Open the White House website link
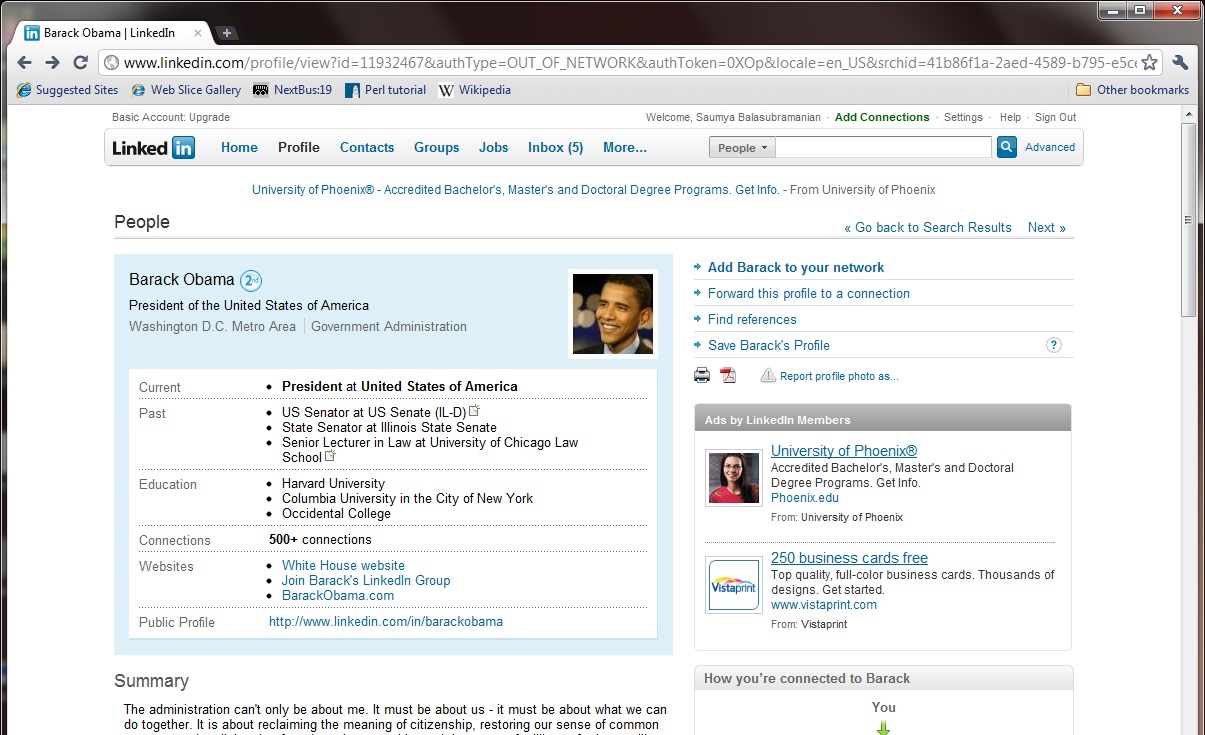1205x735 pixels. click(343, 565)
